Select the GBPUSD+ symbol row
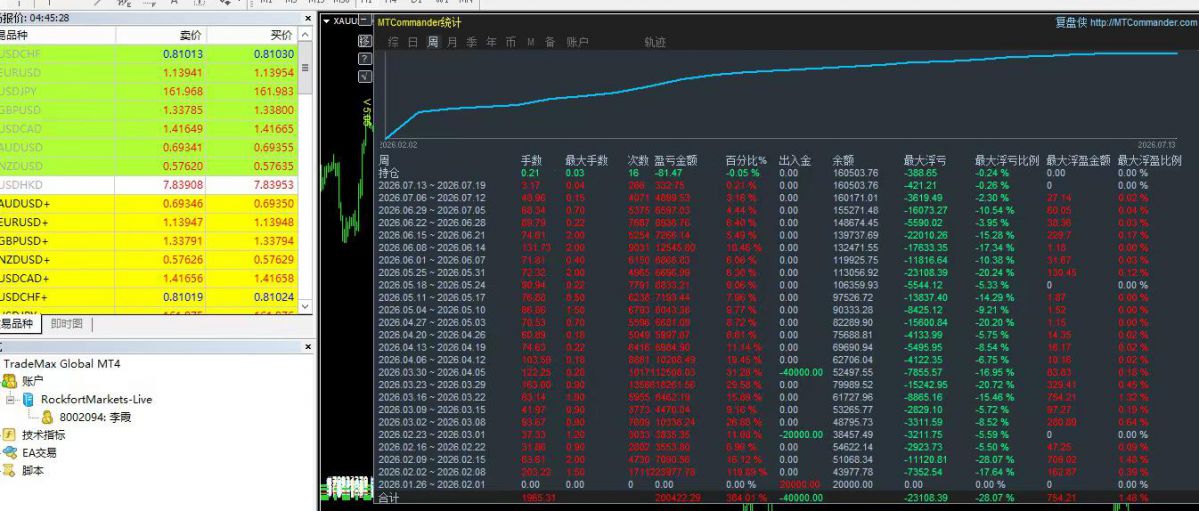This screenshot has height=511, width=1199. pos(148,241)
